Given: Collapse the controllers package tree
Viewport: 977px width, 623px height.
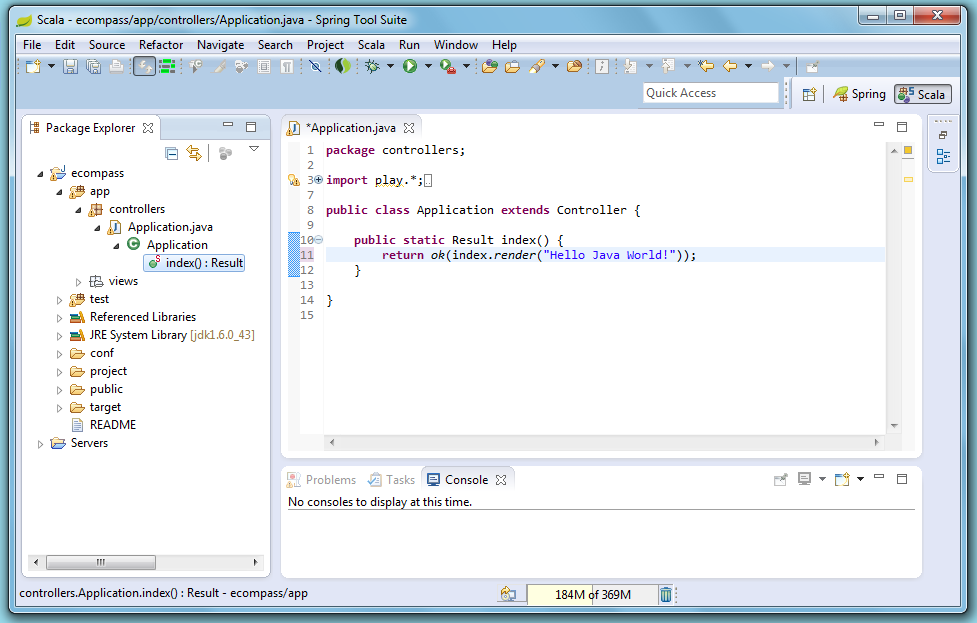Looking at the screenshot, I should tap(77, 209).
